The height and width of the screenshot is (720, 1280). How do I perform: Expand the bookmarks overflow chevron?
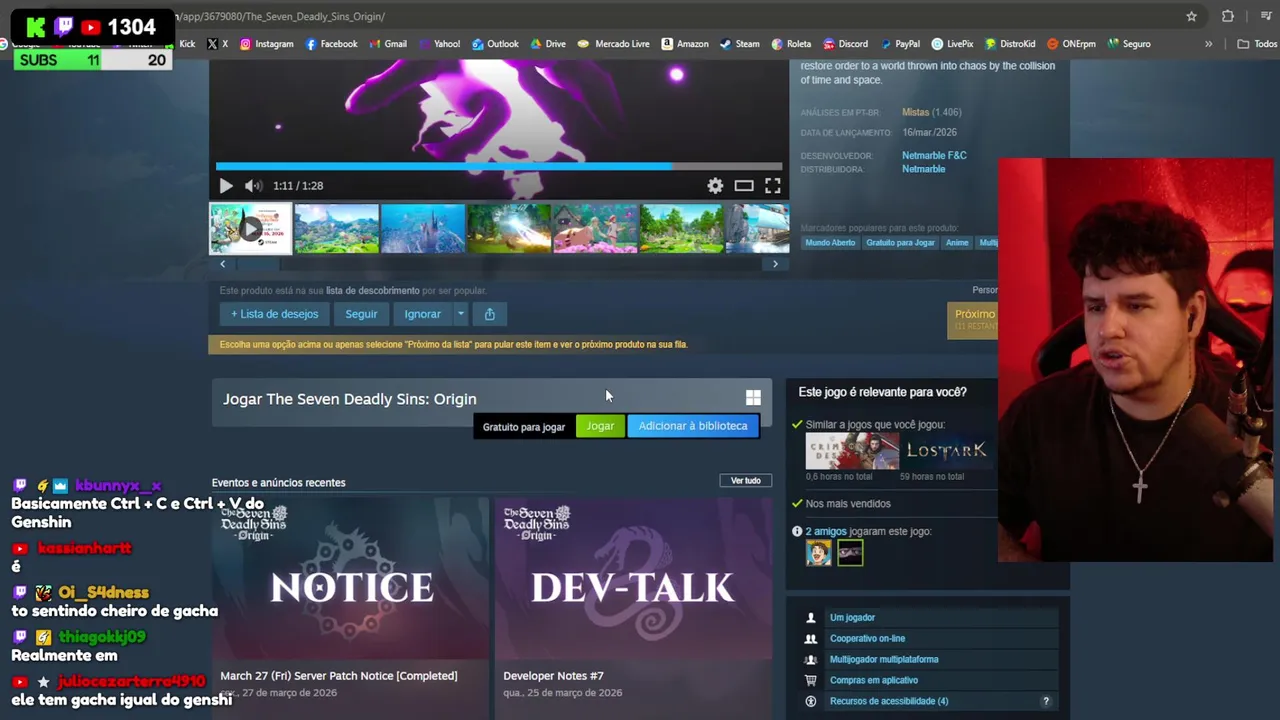(1208, 44)
